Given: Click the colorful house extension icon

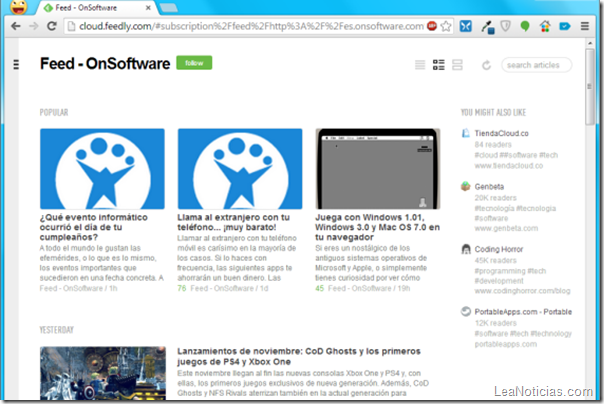Looking at the screenshot, I should (x=545, y=26).
